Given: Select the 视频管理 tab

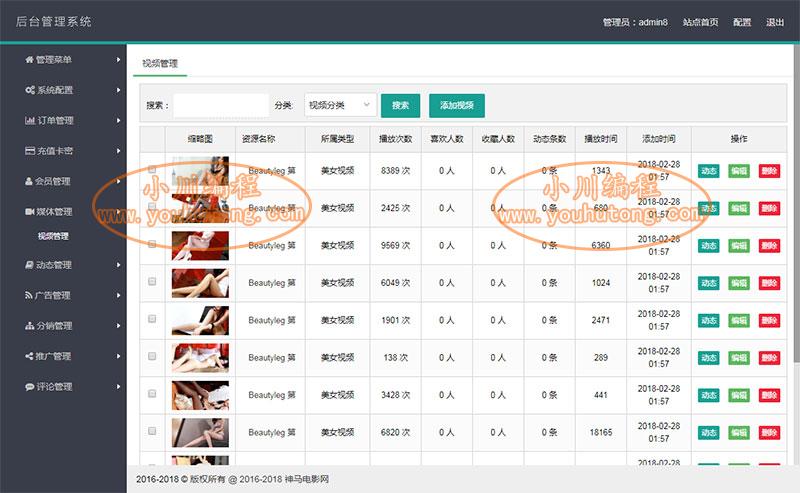Looking at the screenshot, I should tap(160, 64).
